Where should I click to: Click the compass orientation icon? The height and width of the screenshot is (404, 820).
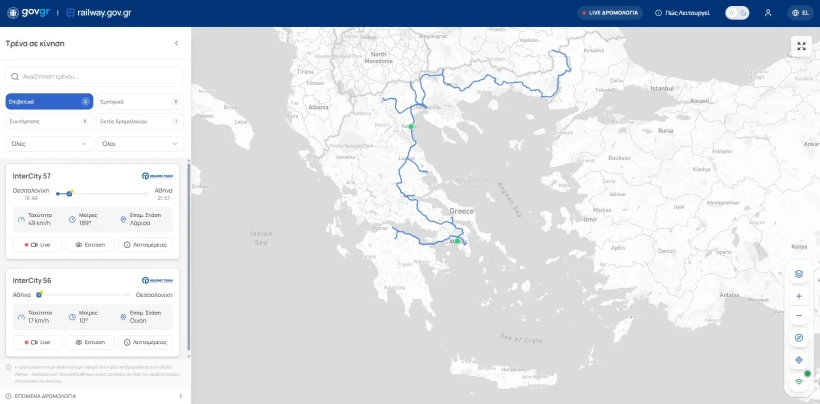click(x=799, y=338)
